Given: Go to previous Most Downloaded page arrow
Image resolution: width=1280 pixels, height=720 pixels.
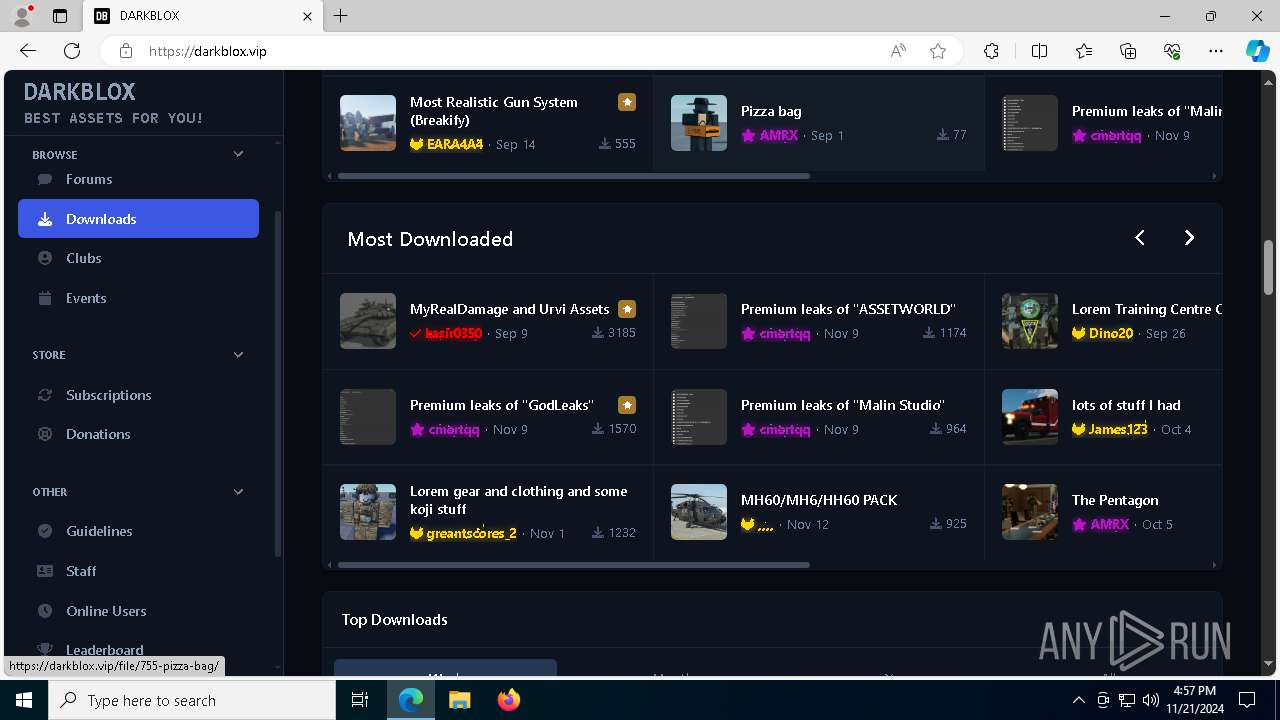Looking at the screenshot, I should pos(1140,238).
